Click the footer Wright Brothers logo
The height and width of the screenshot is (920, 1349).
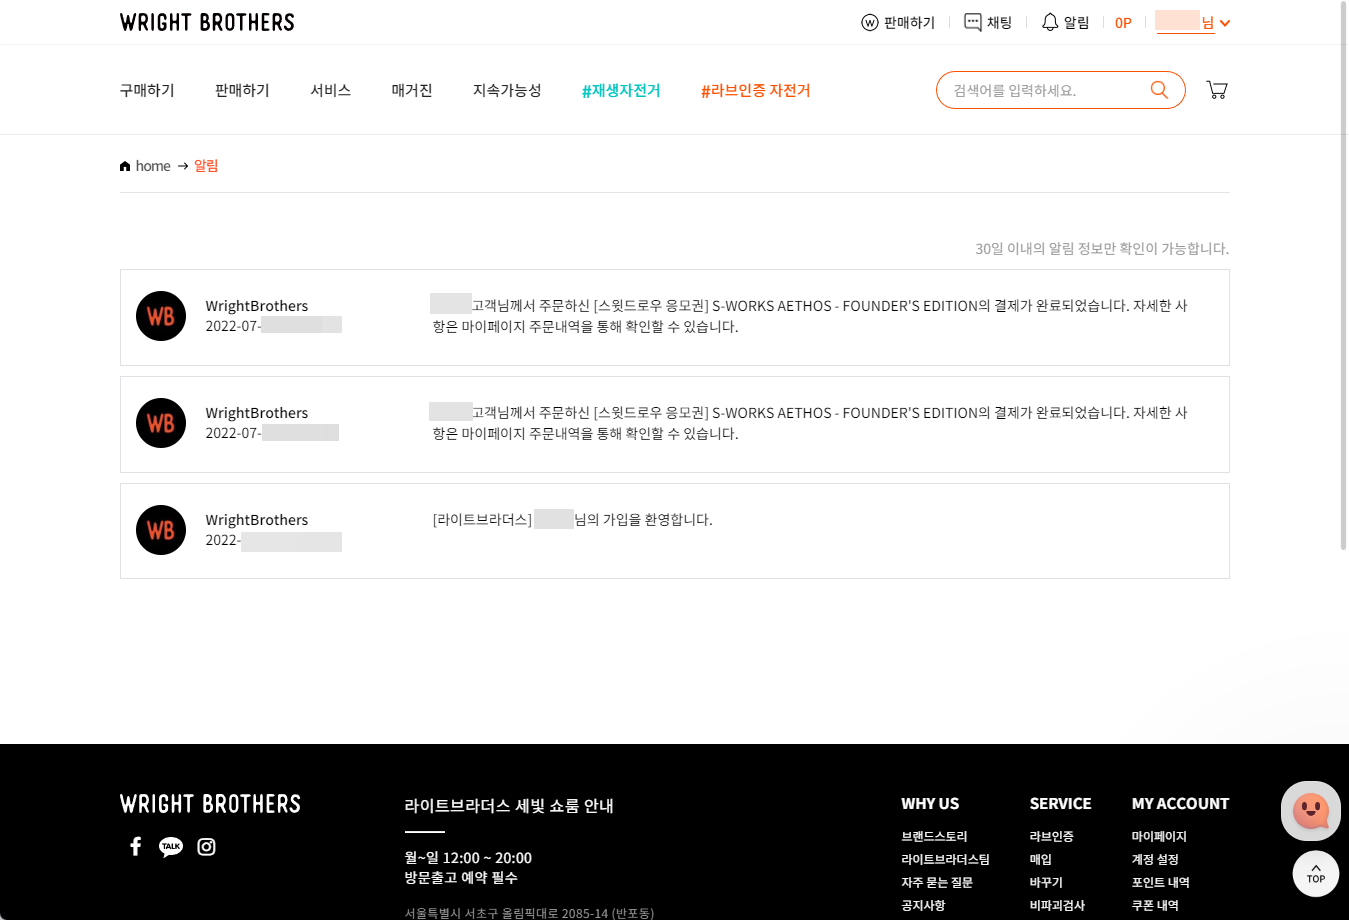tap(210, 804)
